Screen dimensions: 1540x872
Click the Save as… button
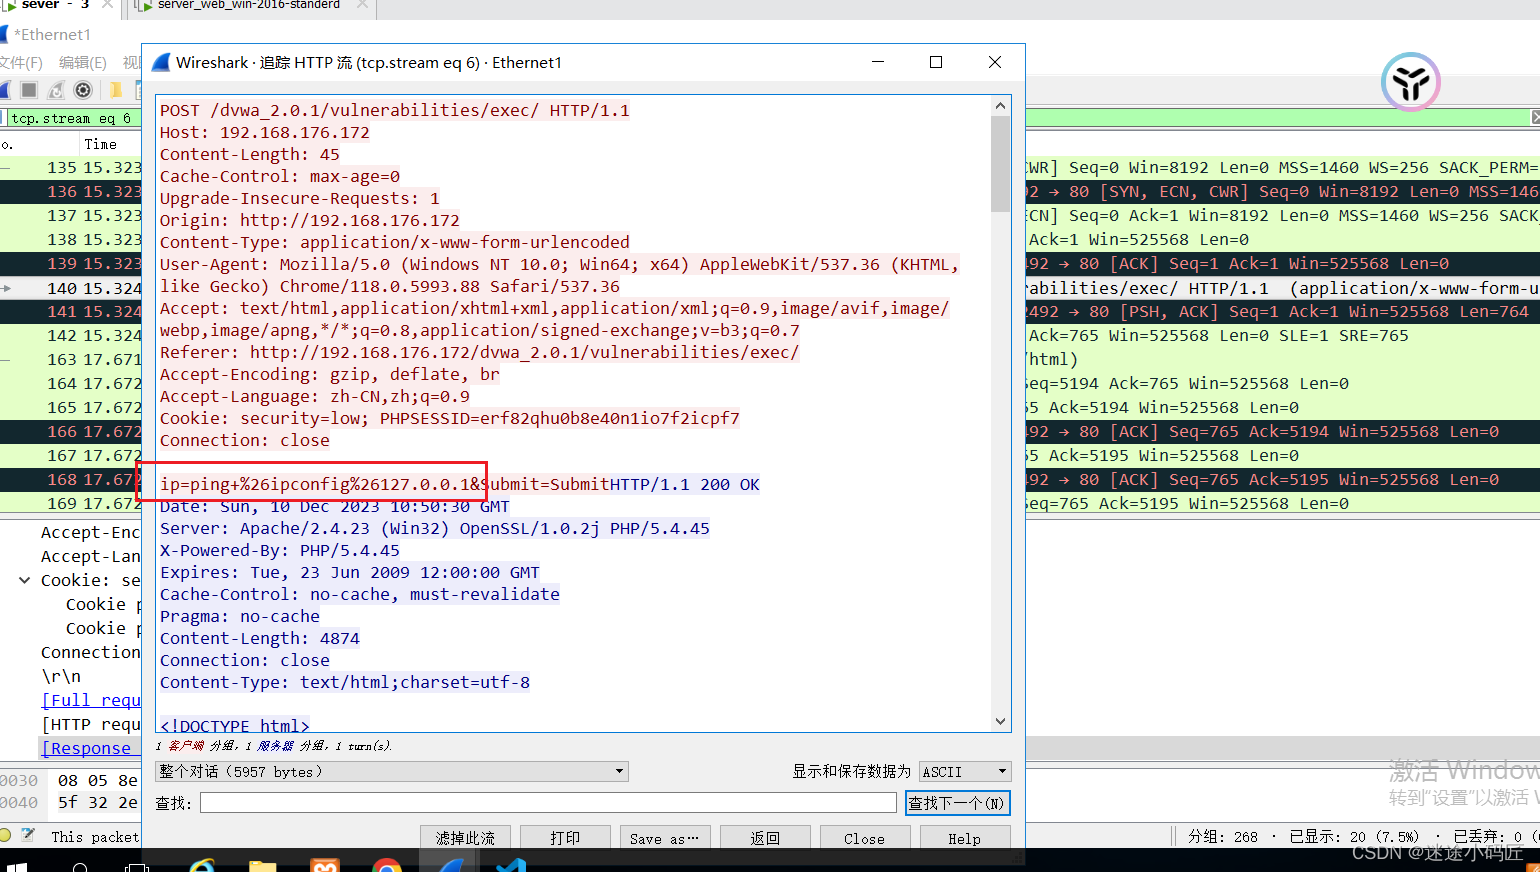click(665, 838)
